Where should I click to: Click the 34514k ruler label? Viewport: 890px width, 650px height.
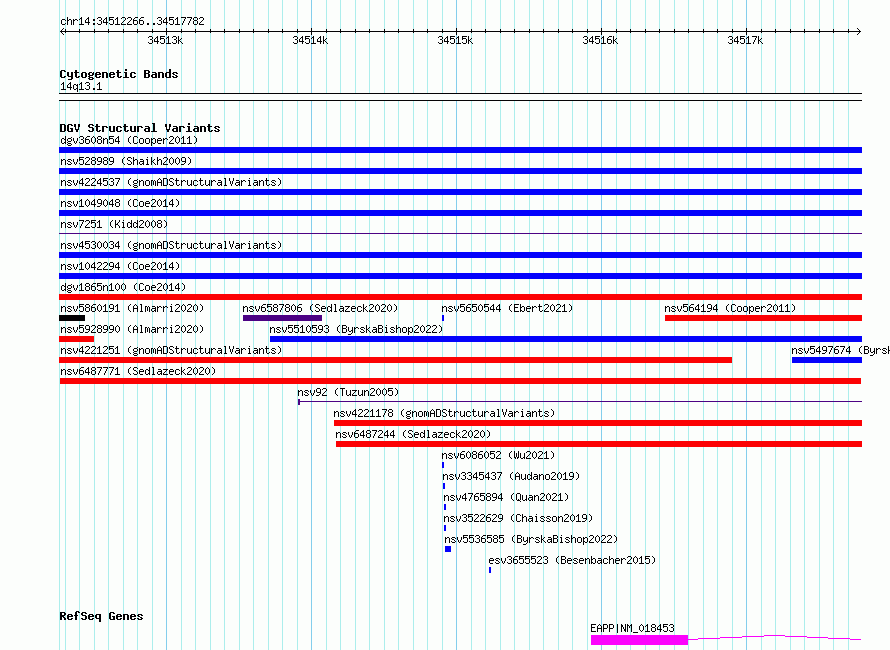[310, 40]
